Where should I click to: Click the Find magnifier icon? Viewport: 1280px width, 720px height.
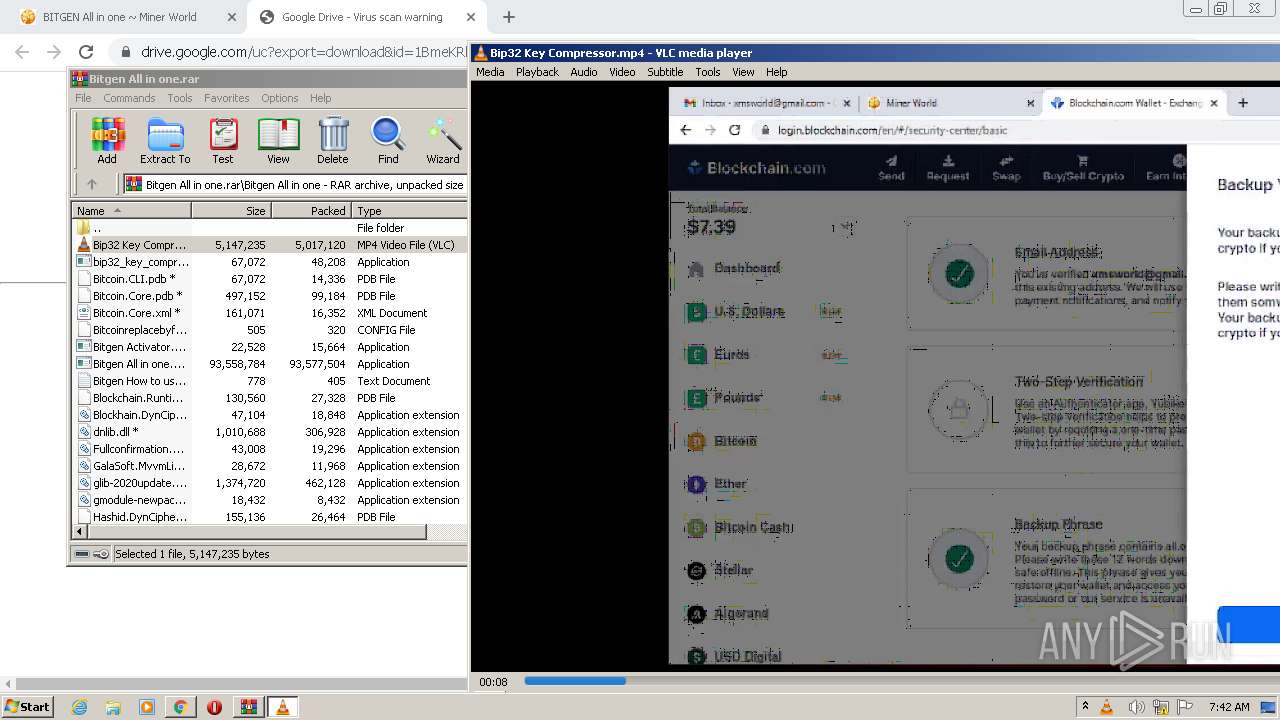[x=388, y=141]
